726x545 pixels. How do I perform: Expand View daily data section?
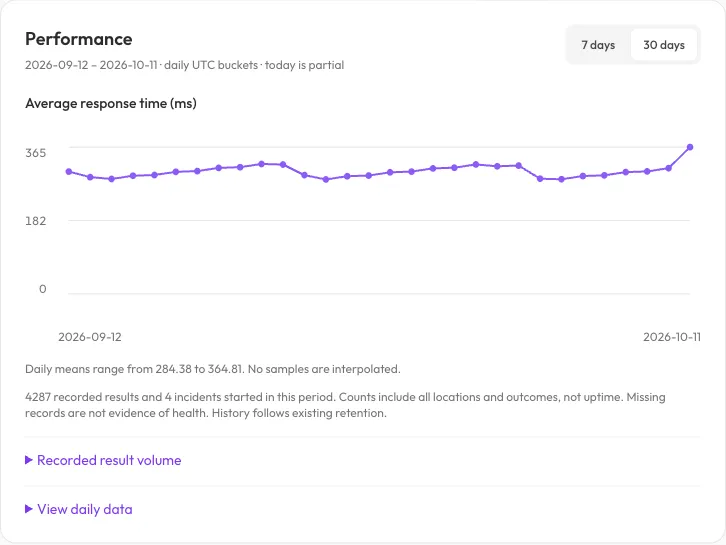coord(79,509)
